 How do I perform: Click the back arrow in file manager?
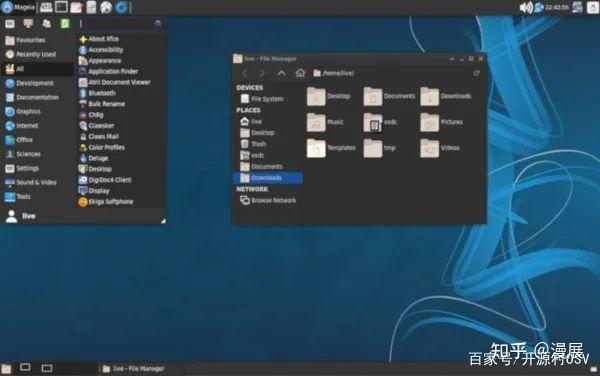pos(245,73)
